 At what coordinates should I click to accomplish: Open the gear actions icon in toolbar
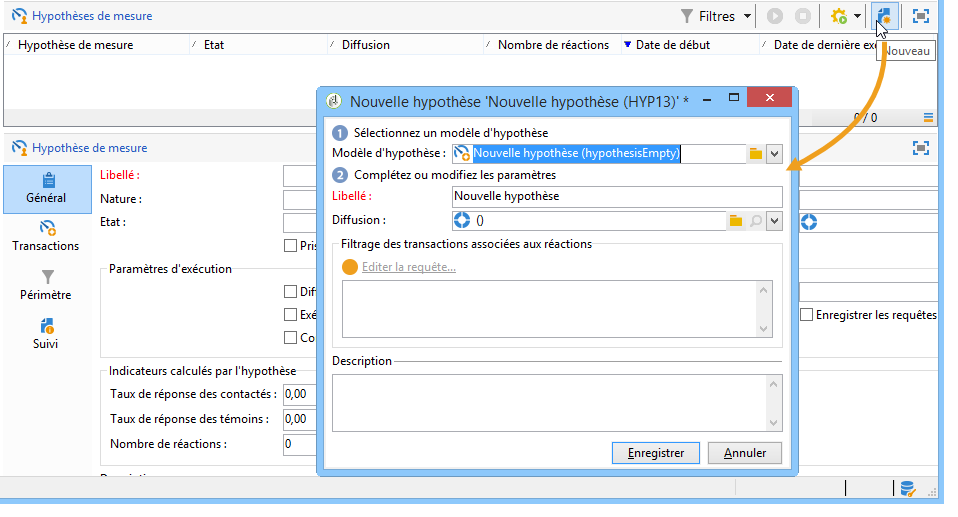point(839,16)
